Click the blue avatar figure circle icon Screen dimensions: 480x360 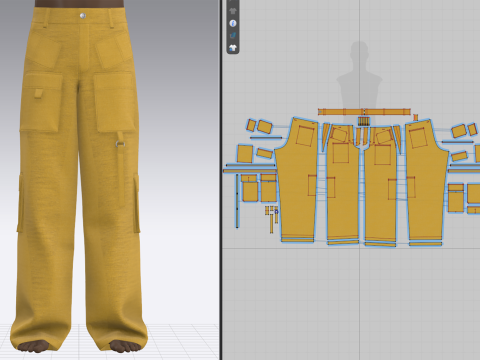point(233,23)
